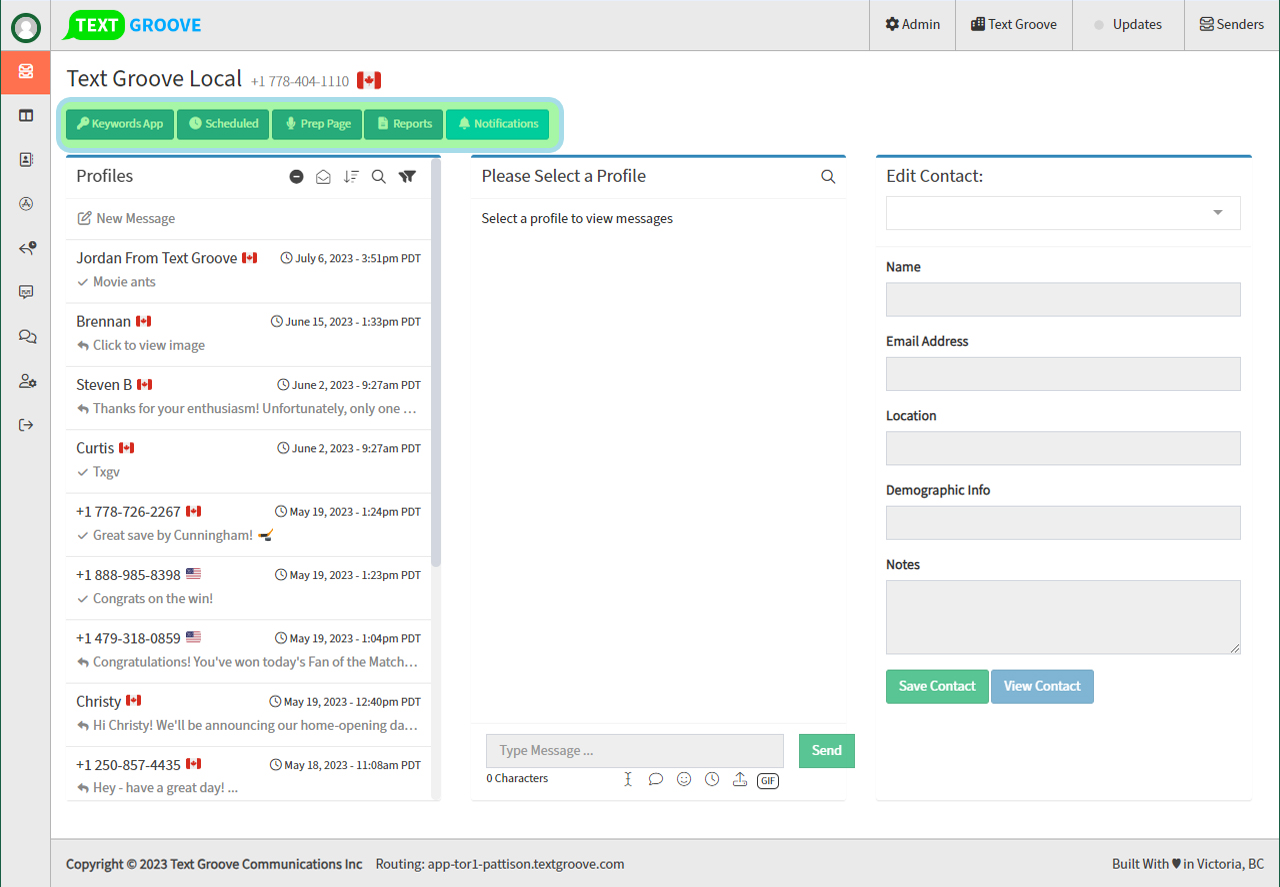
Task: Open the conversations bubbles icon in the sidebar
Action: click(27, 337)
